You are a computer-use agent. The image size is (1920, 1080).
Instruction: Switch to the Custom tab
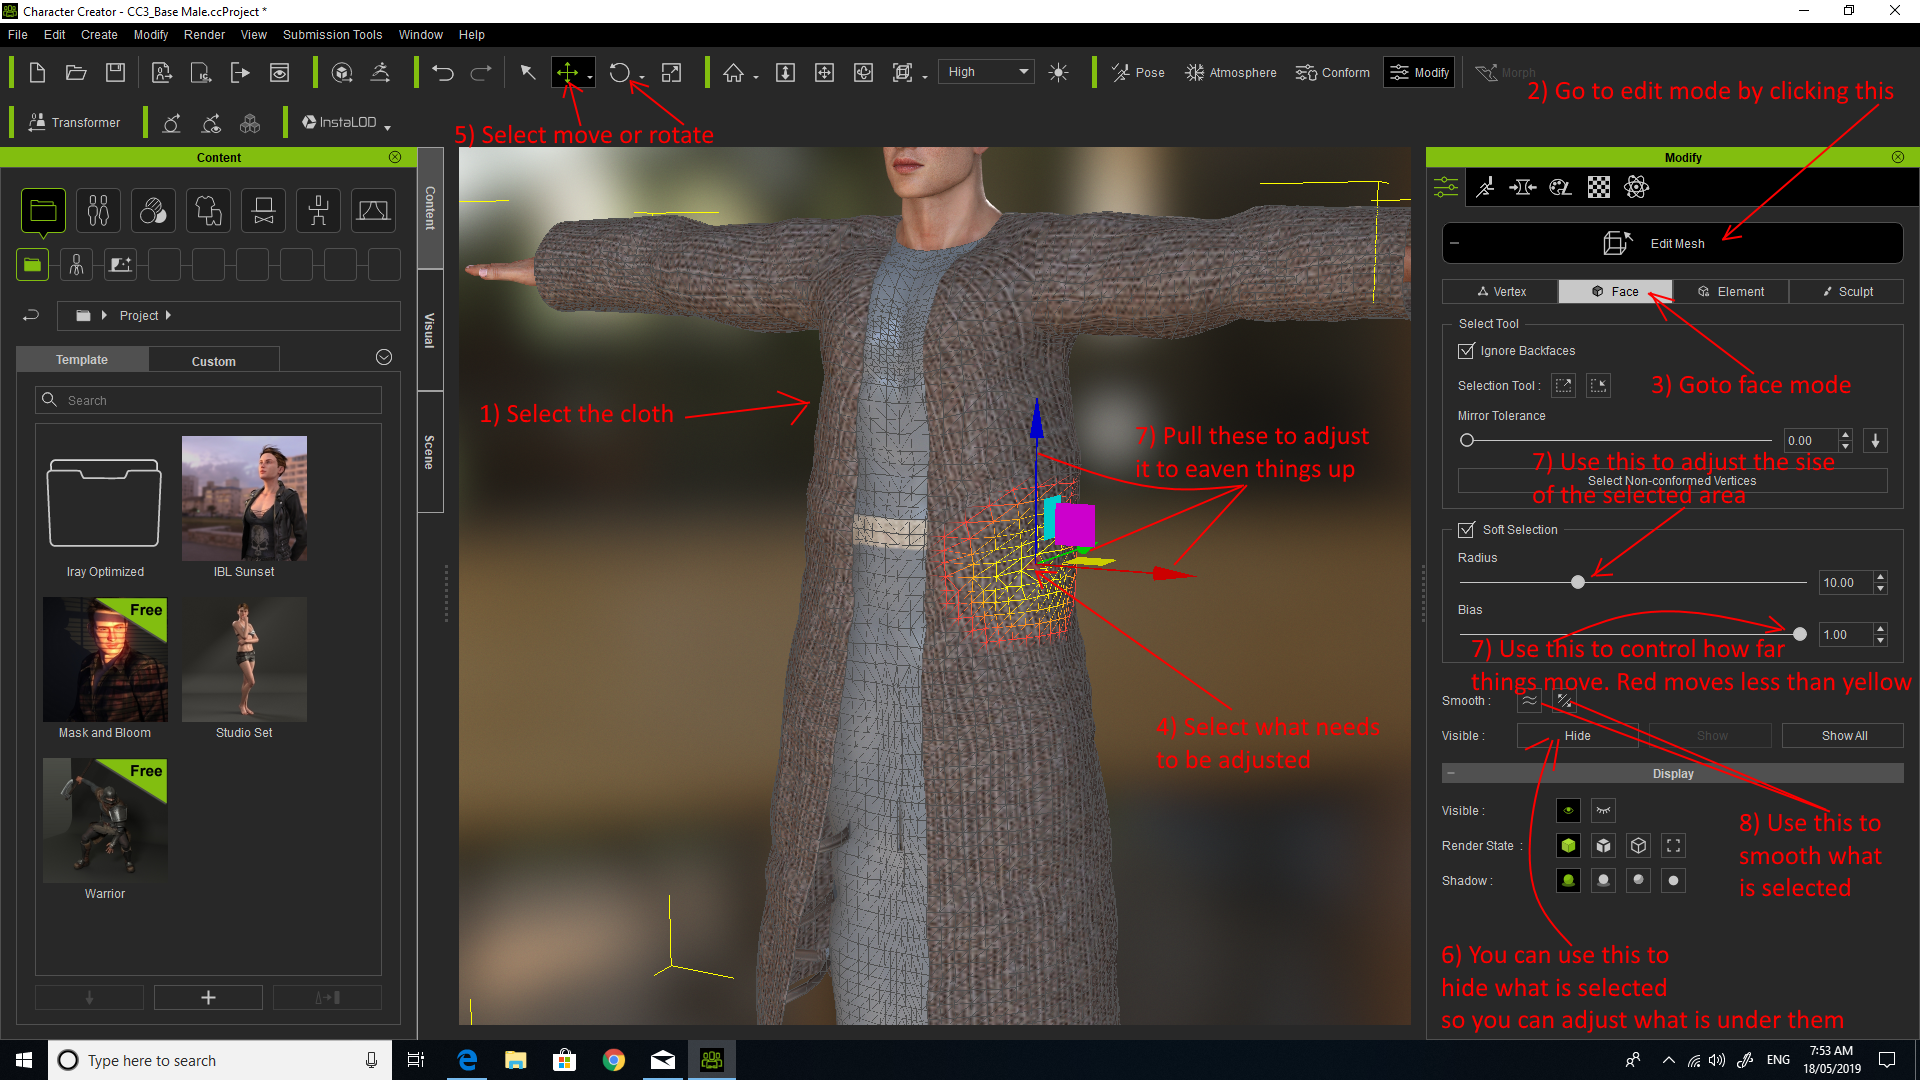pos(214,361)
